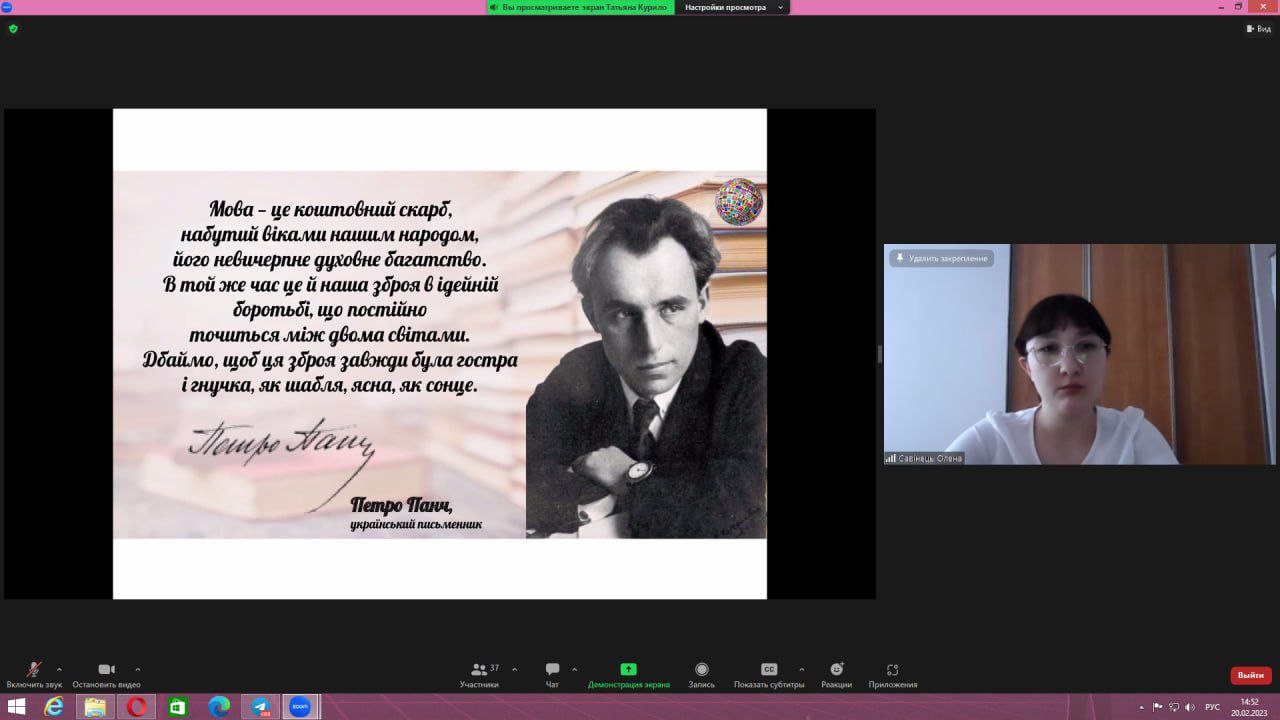Open the Настройки просмотра dropdown menu

[733, 7]
